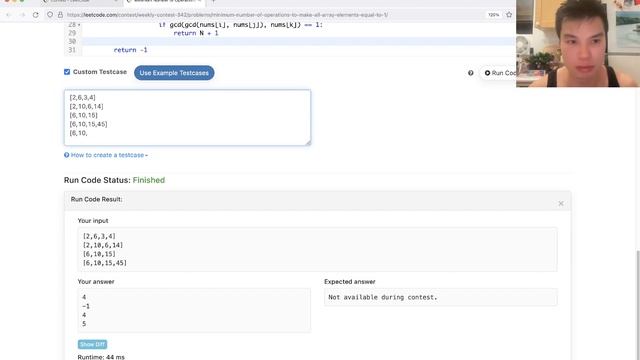Click '-1' in Your answer output
This screenshot has width=640, height=360.
coord(86,306)
